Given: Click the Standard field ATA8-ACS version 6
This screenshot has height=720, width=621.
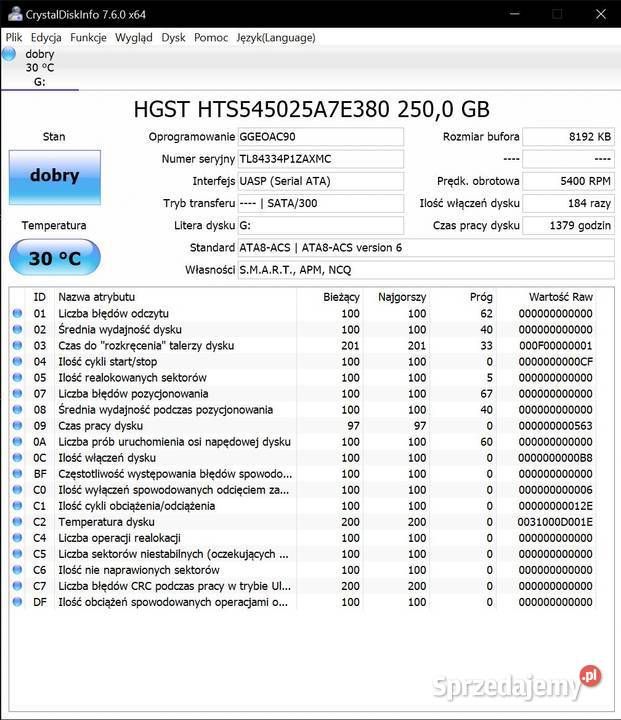Looking at the screenshot, I should click(426, 248).
